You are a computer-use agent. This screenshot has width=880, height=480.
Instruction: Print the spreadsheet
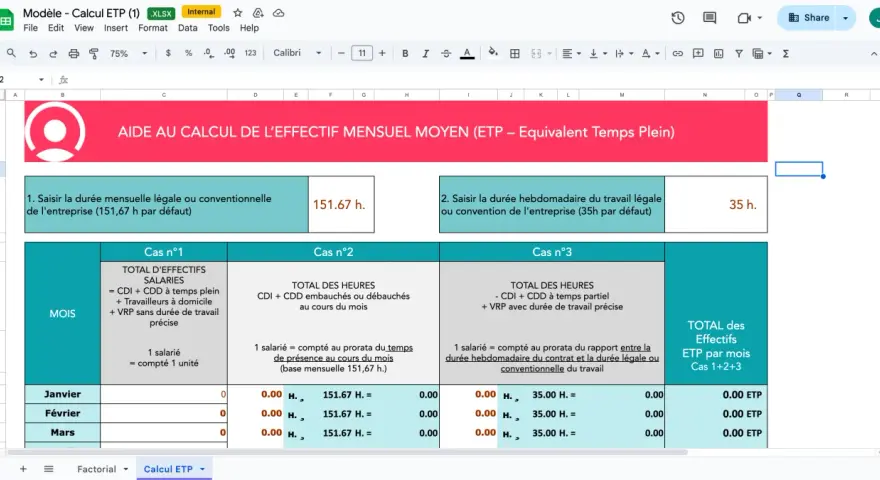click(x=74, y=53)
